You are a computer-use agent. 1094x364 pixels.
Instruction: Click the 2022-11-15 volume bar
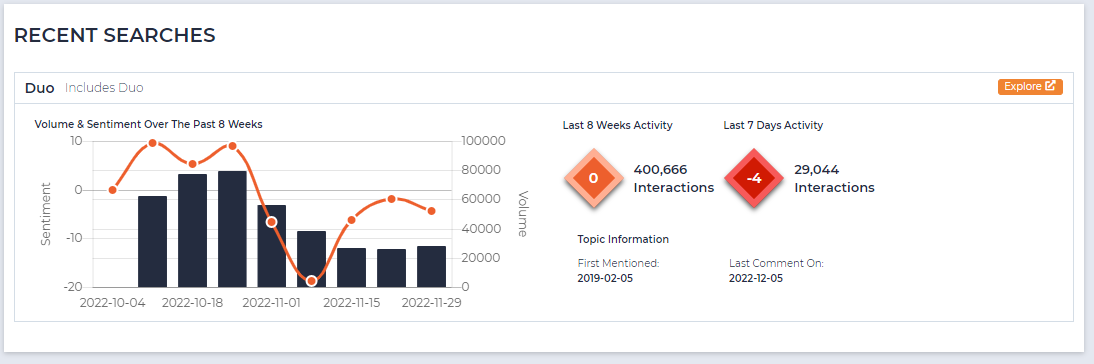tap(352, 267)
